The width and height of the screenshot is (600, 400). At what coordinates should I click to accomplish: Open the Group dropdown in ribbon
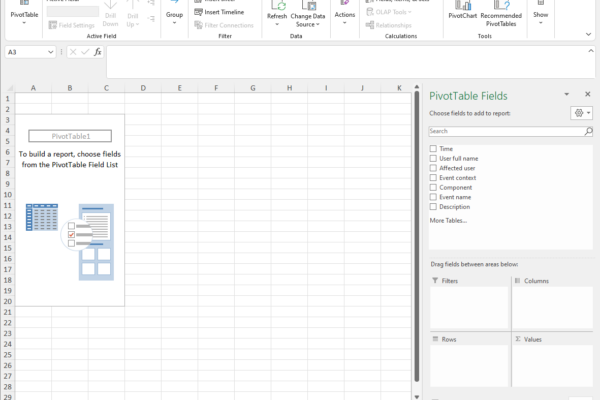click(174, 16)
